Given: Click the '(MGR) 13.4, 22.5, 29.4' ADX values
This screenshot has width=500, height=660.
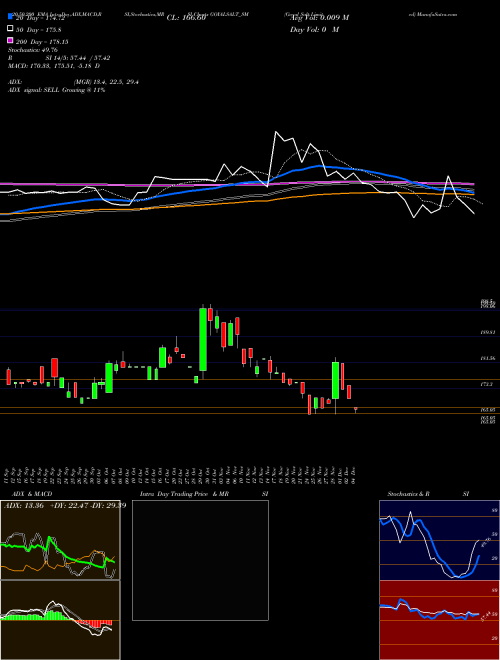Looking at the screenshot, I should tap(106, 82).
